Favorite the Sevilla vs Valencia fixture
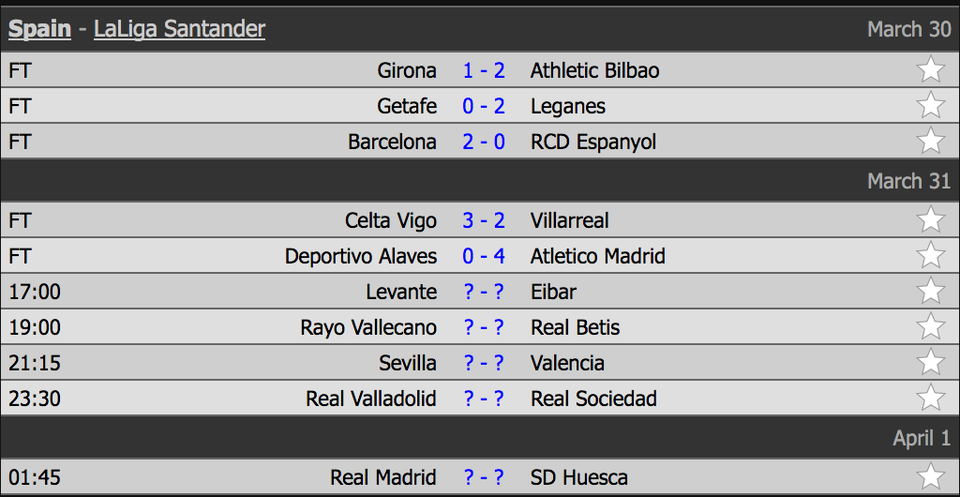This screenshot has height=497, width=960. [x=931, y=362]
